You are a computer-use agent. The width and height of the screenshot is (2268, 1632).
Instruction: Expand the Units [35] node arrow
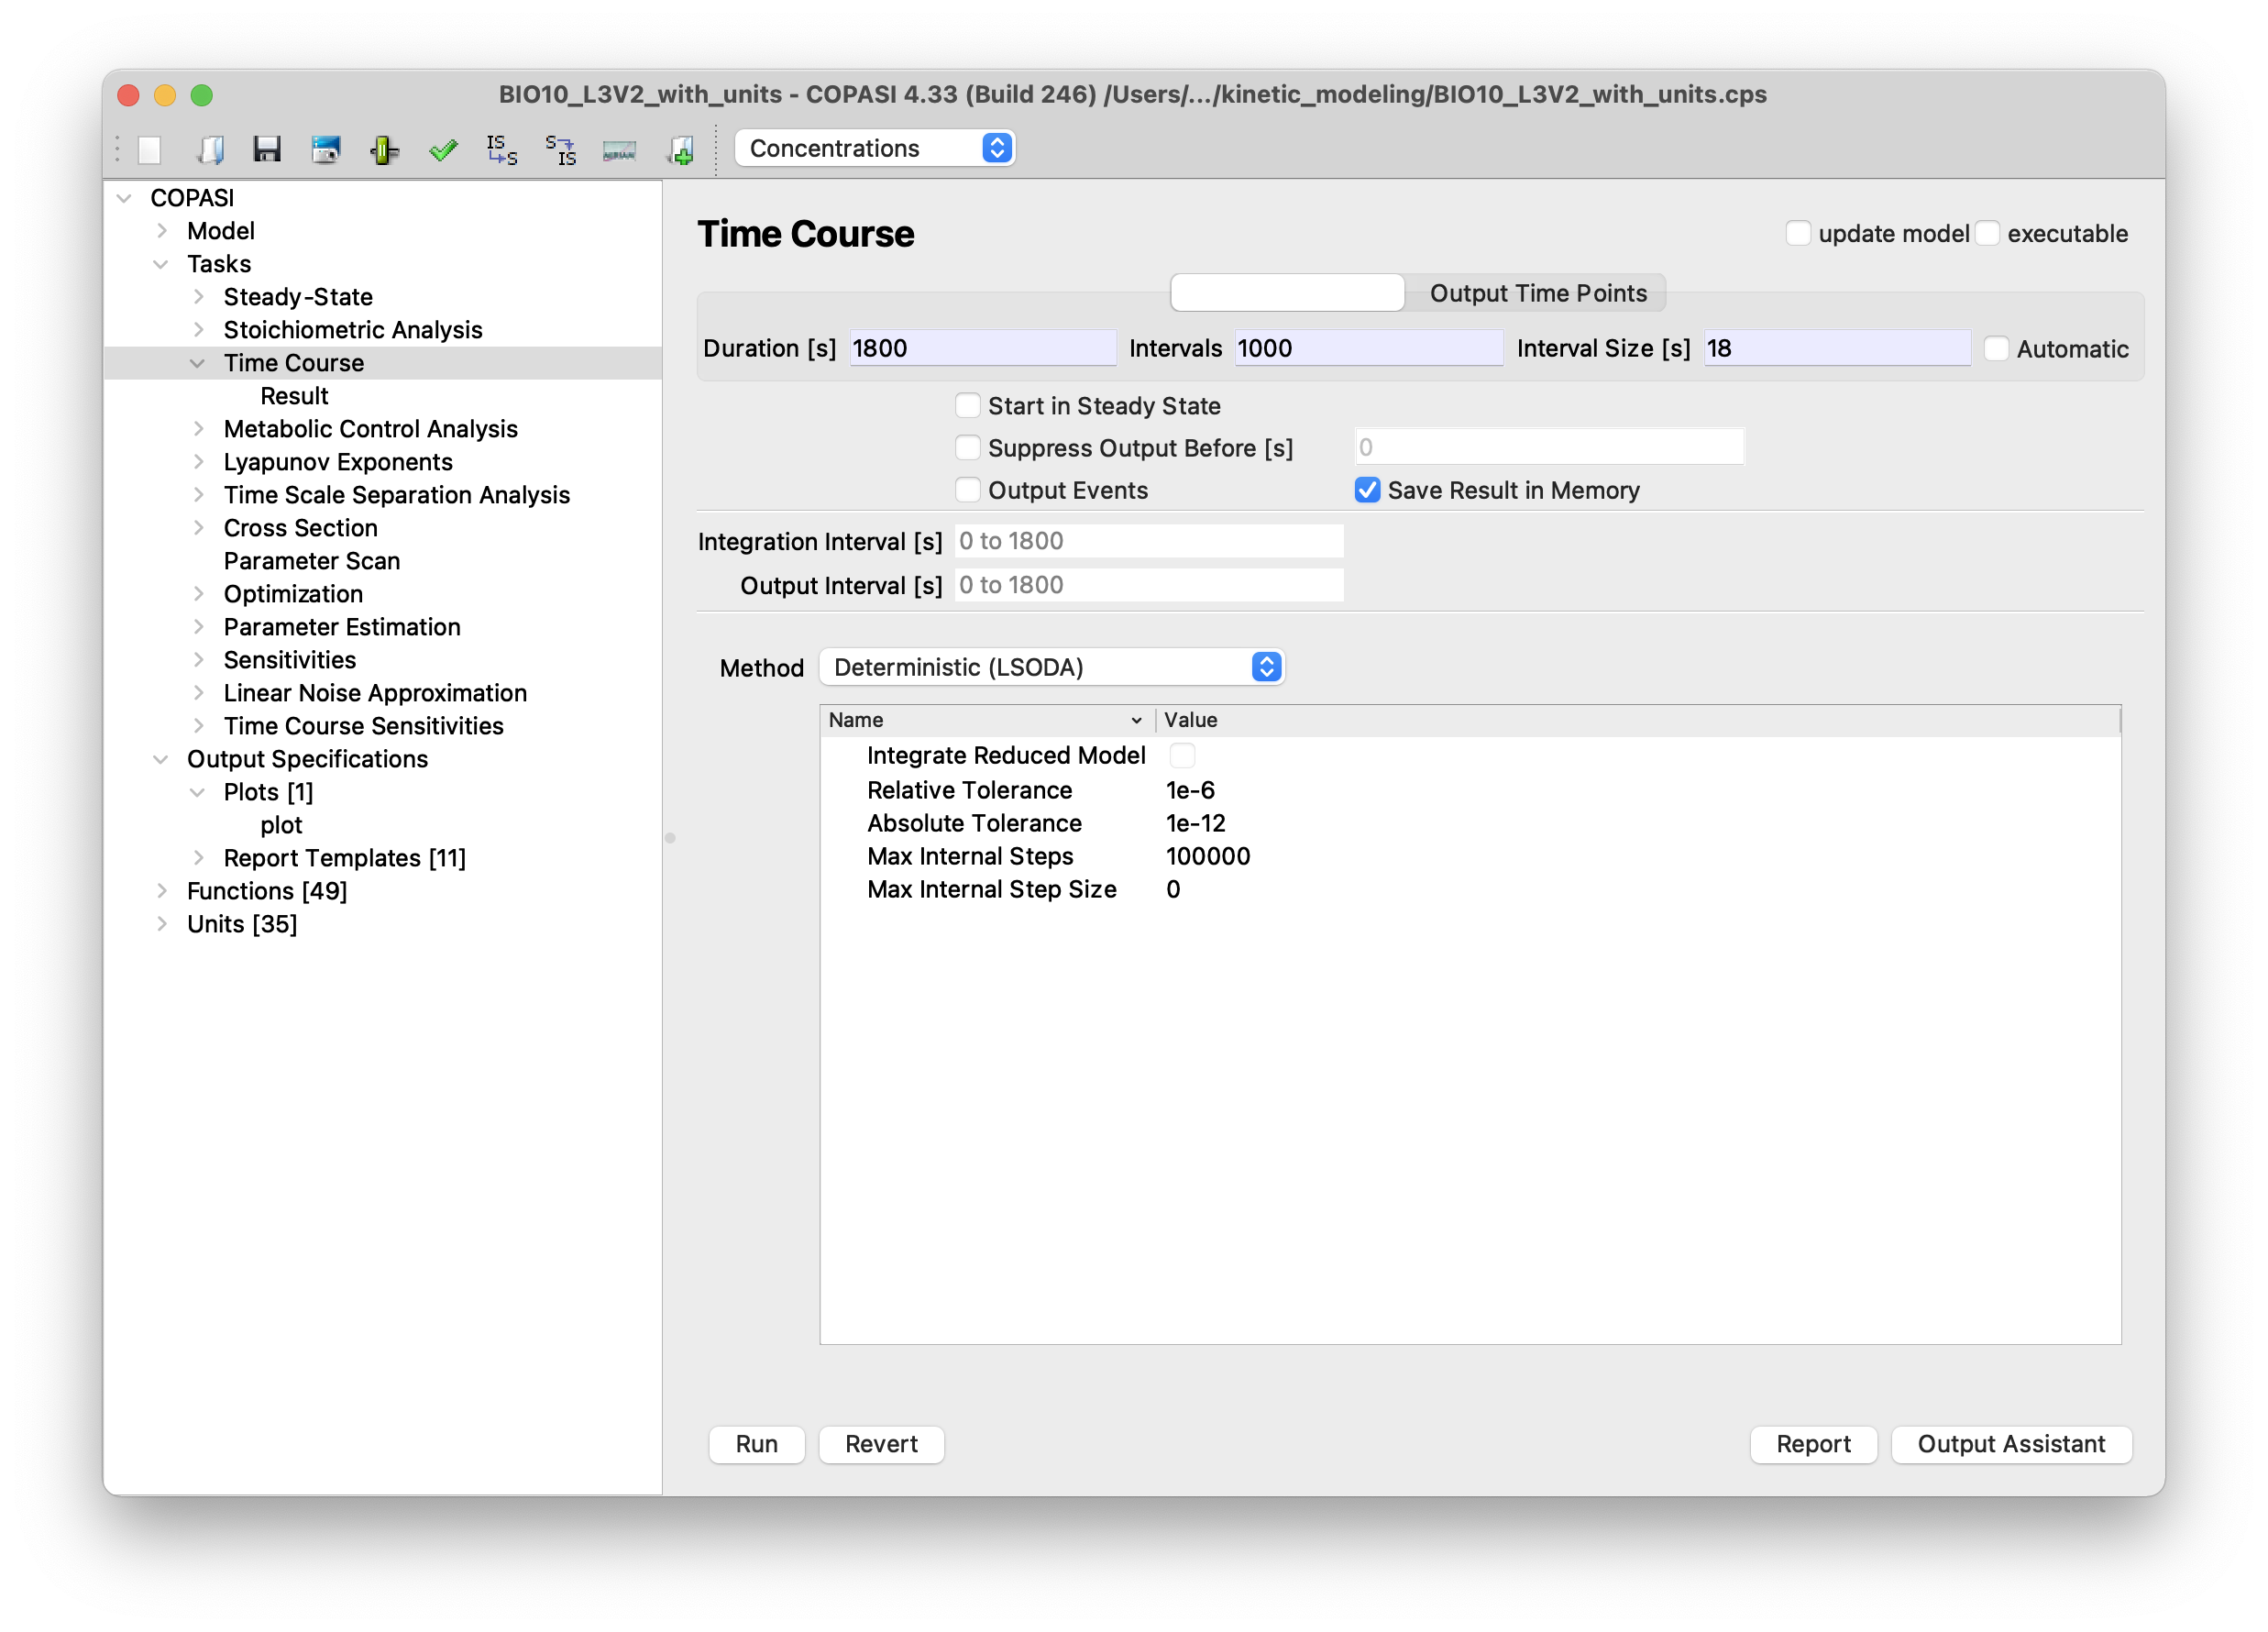click(162, 924)
